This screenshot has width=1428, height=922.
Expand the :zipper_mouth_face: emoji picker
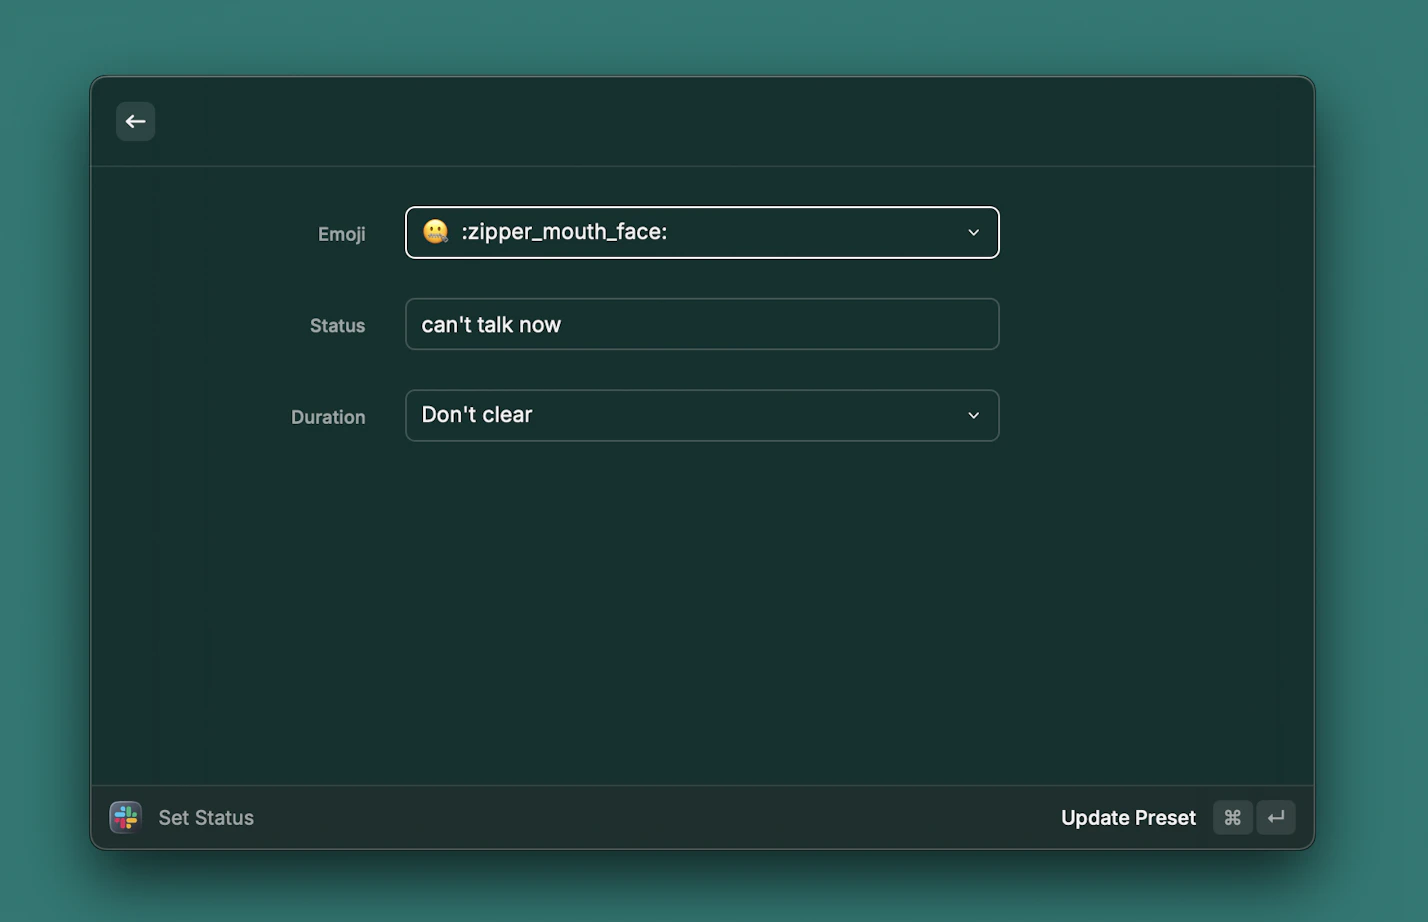coord(702,232)
